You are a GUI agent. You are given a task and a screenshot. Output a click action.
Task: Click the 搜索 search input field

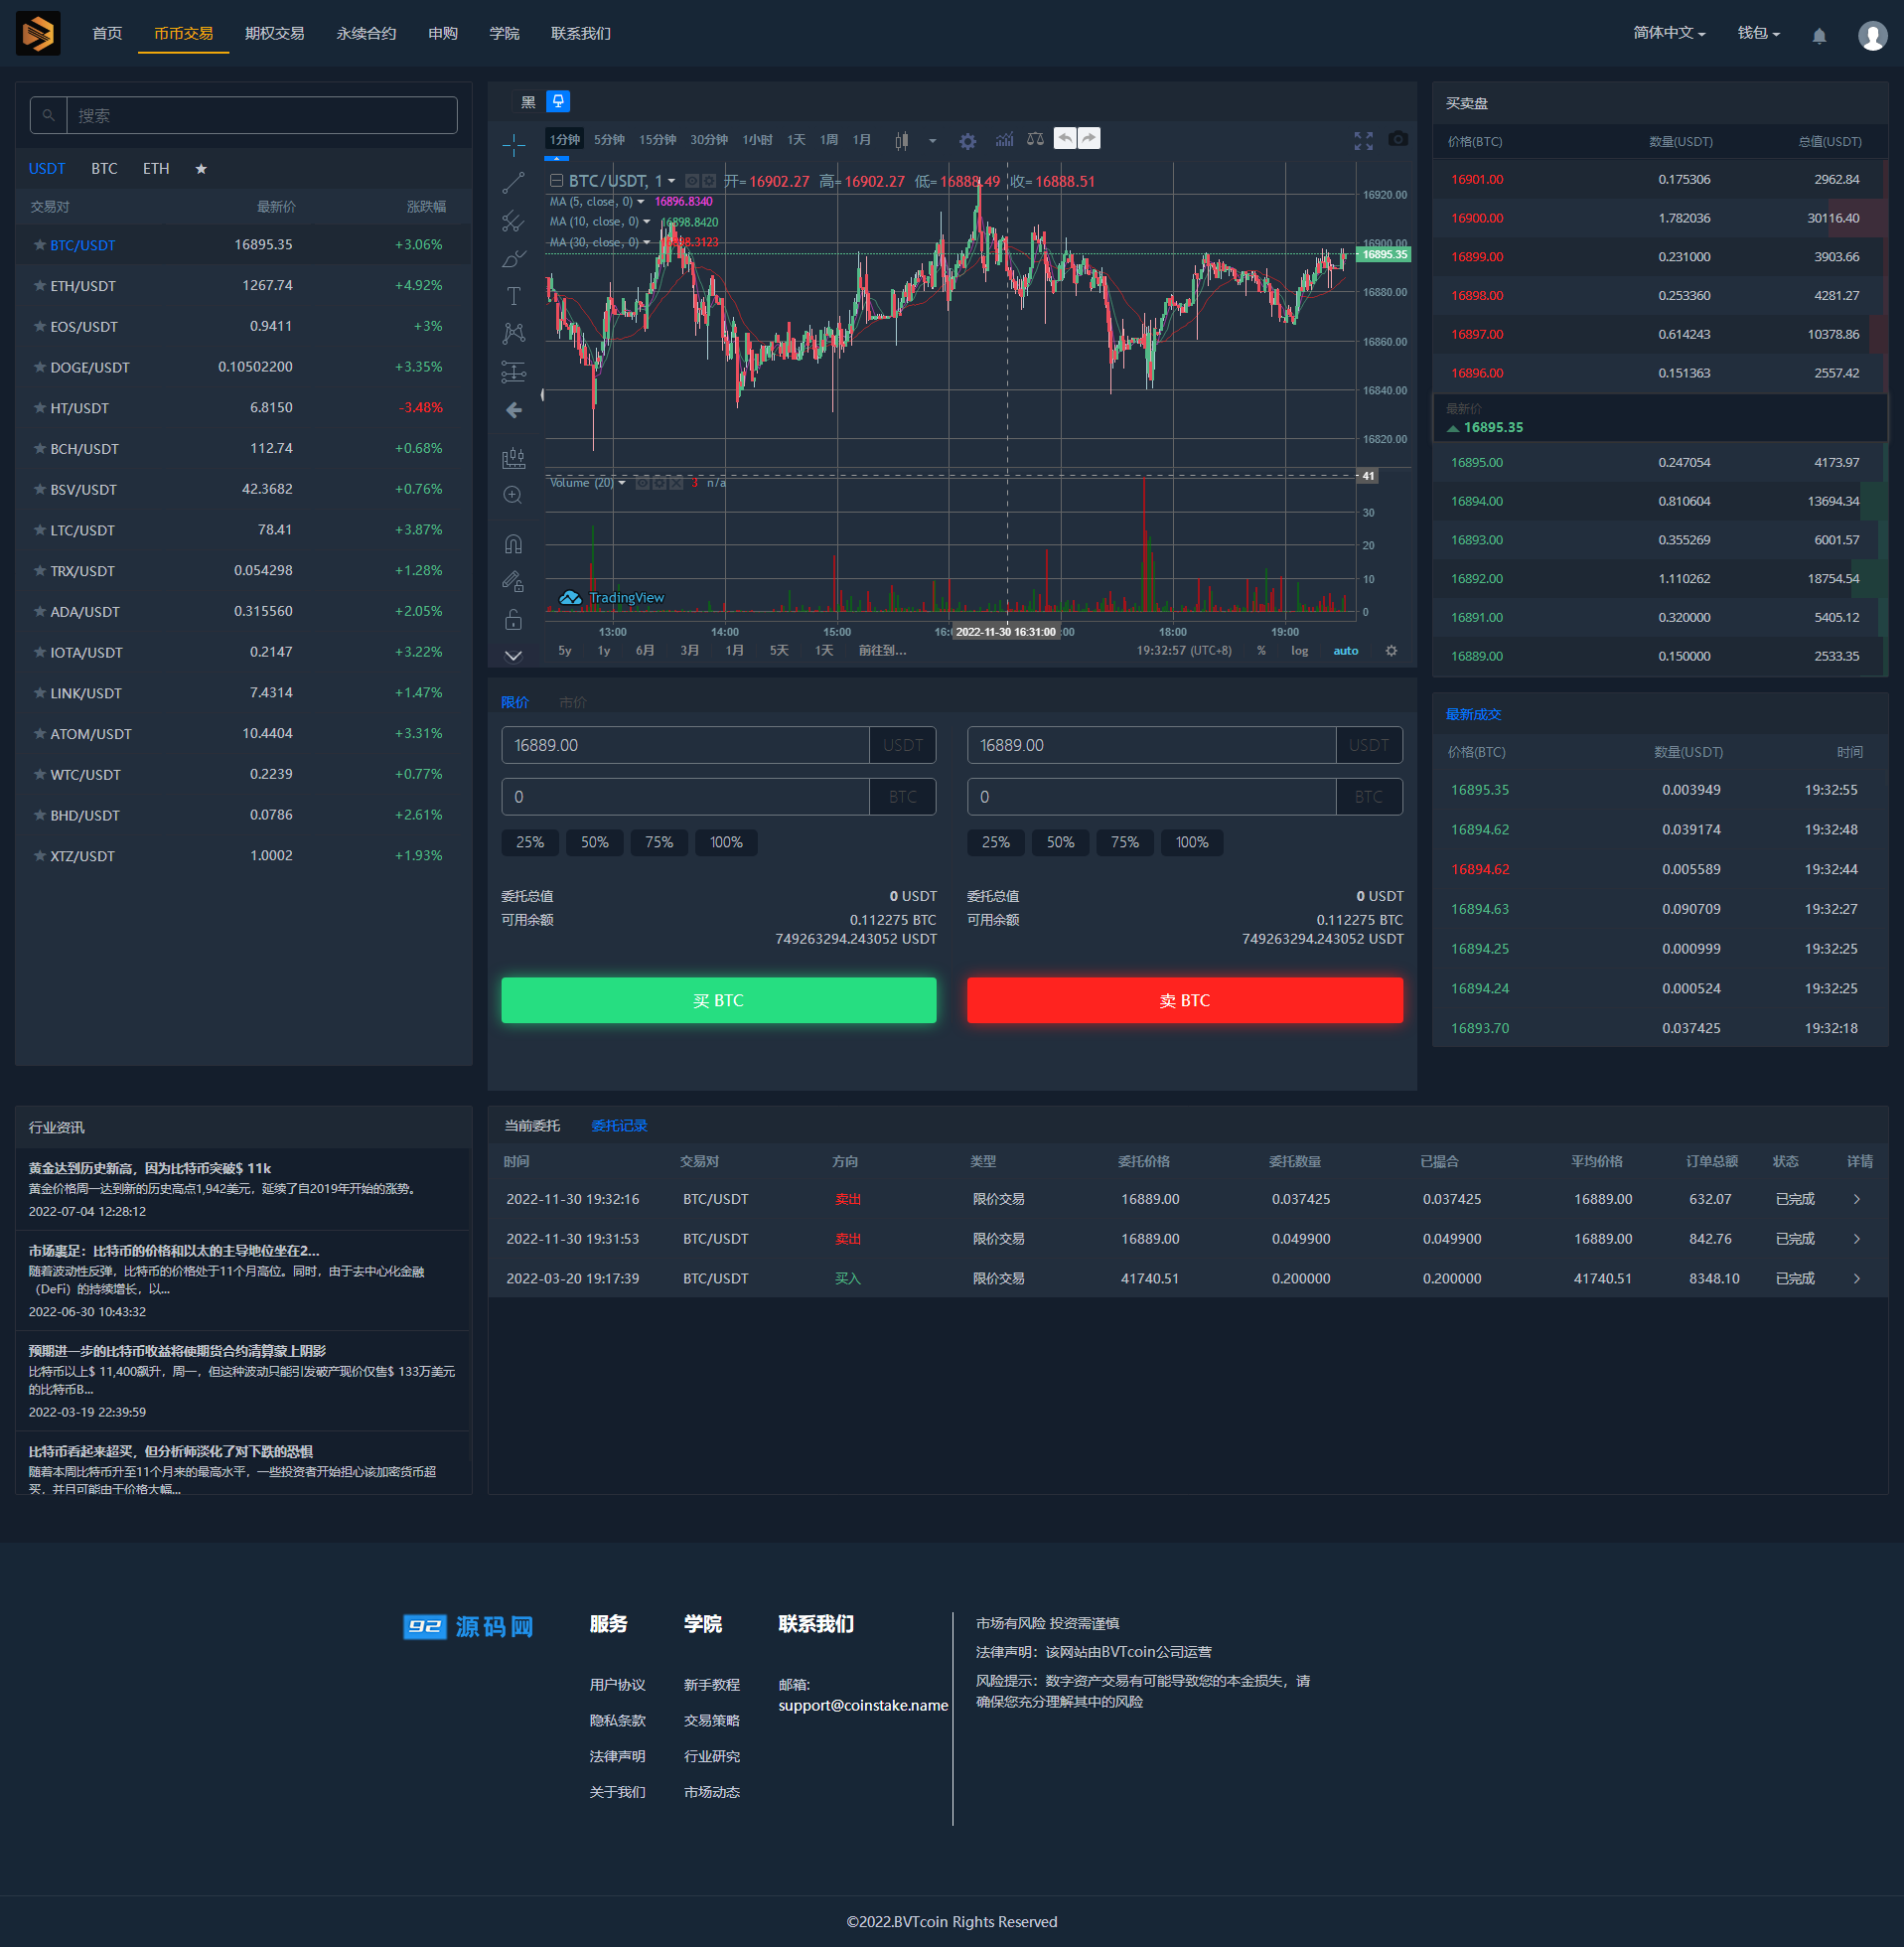click(261, 116)
